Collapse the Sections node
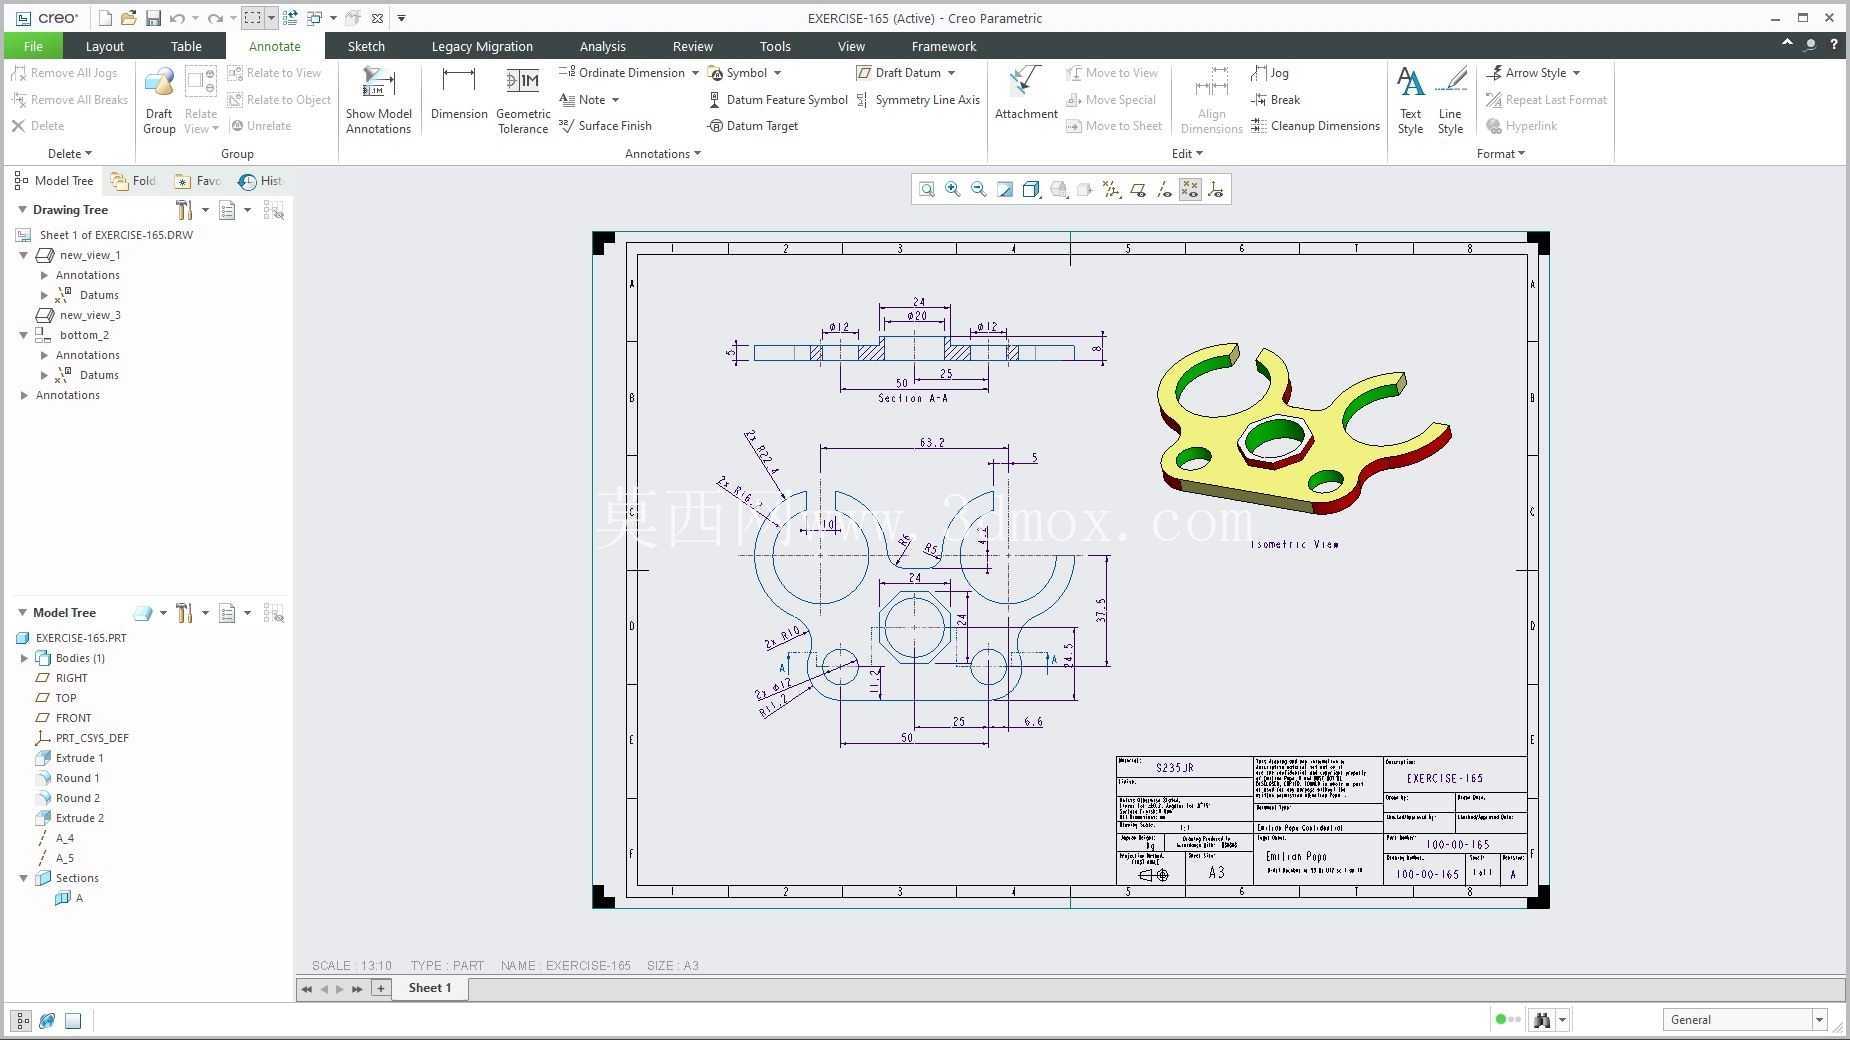The width and height of the screenshot is (1850, 1040). click(x=24, y=878)
